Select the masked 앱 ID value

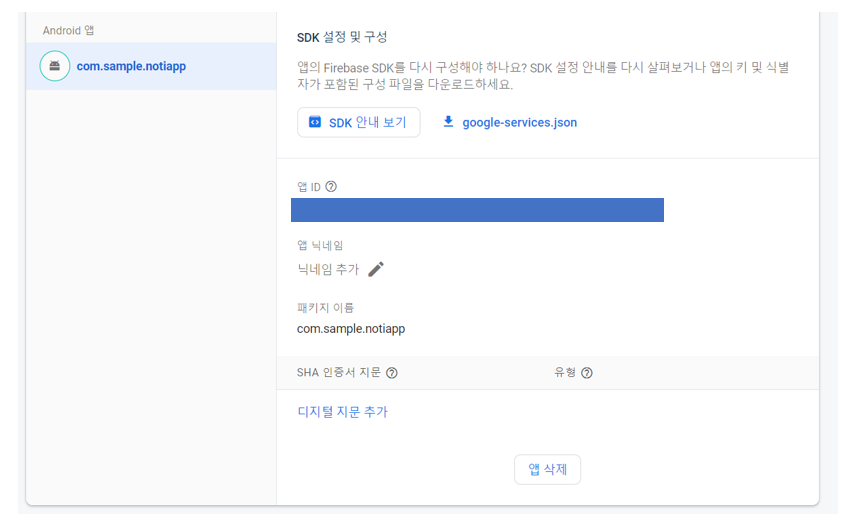(477, 210)
